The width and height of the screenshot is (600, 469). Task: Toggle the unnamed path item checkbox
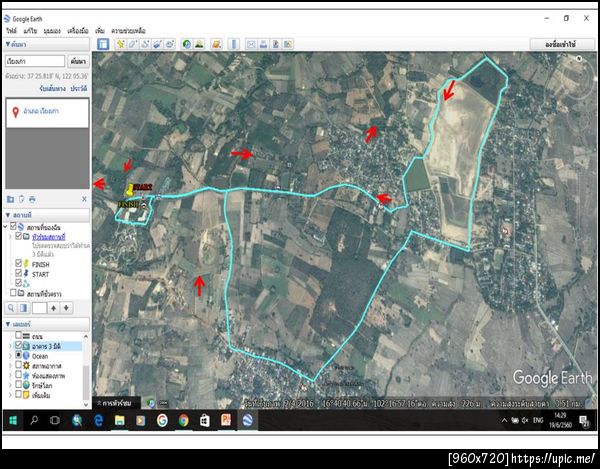[x=18, y=283]
